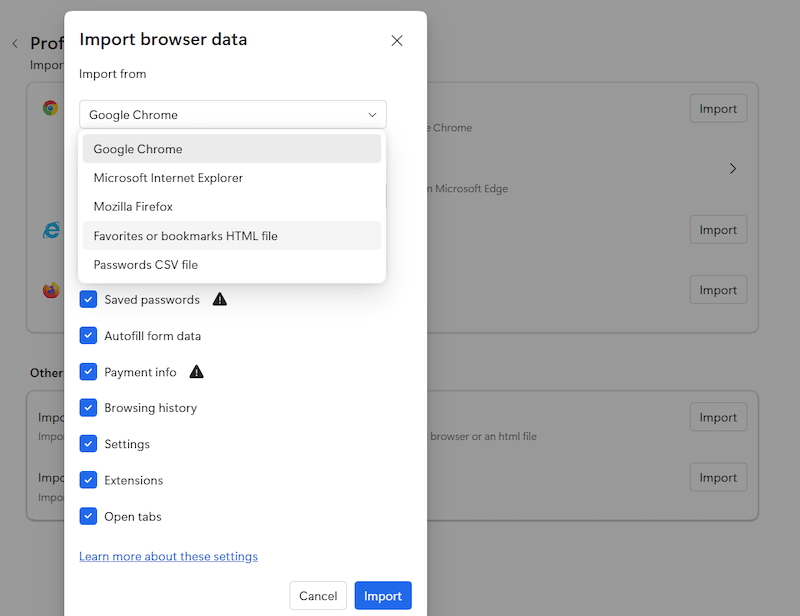
Task: Disable Autofill form data import
Action: 88,336
